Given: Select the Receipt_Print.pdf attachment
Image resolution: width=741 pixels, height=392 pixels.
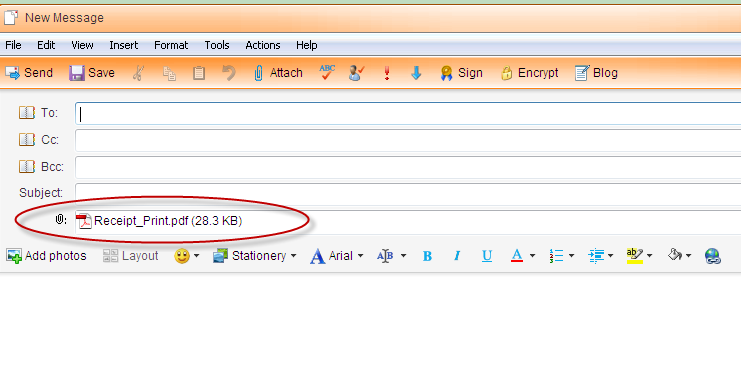Looking at the screenshot, I should click(x=159, y=221).
